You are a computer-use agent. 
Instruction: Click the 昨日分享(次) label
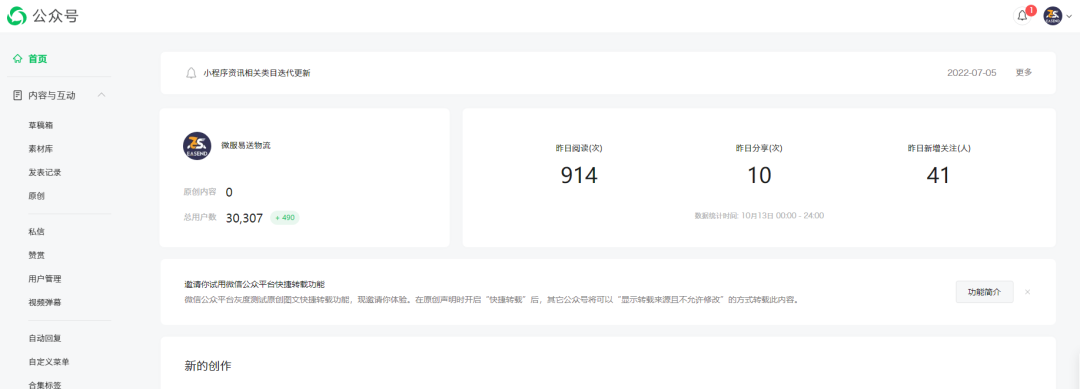pyautogui.click(x=759, y=148)
